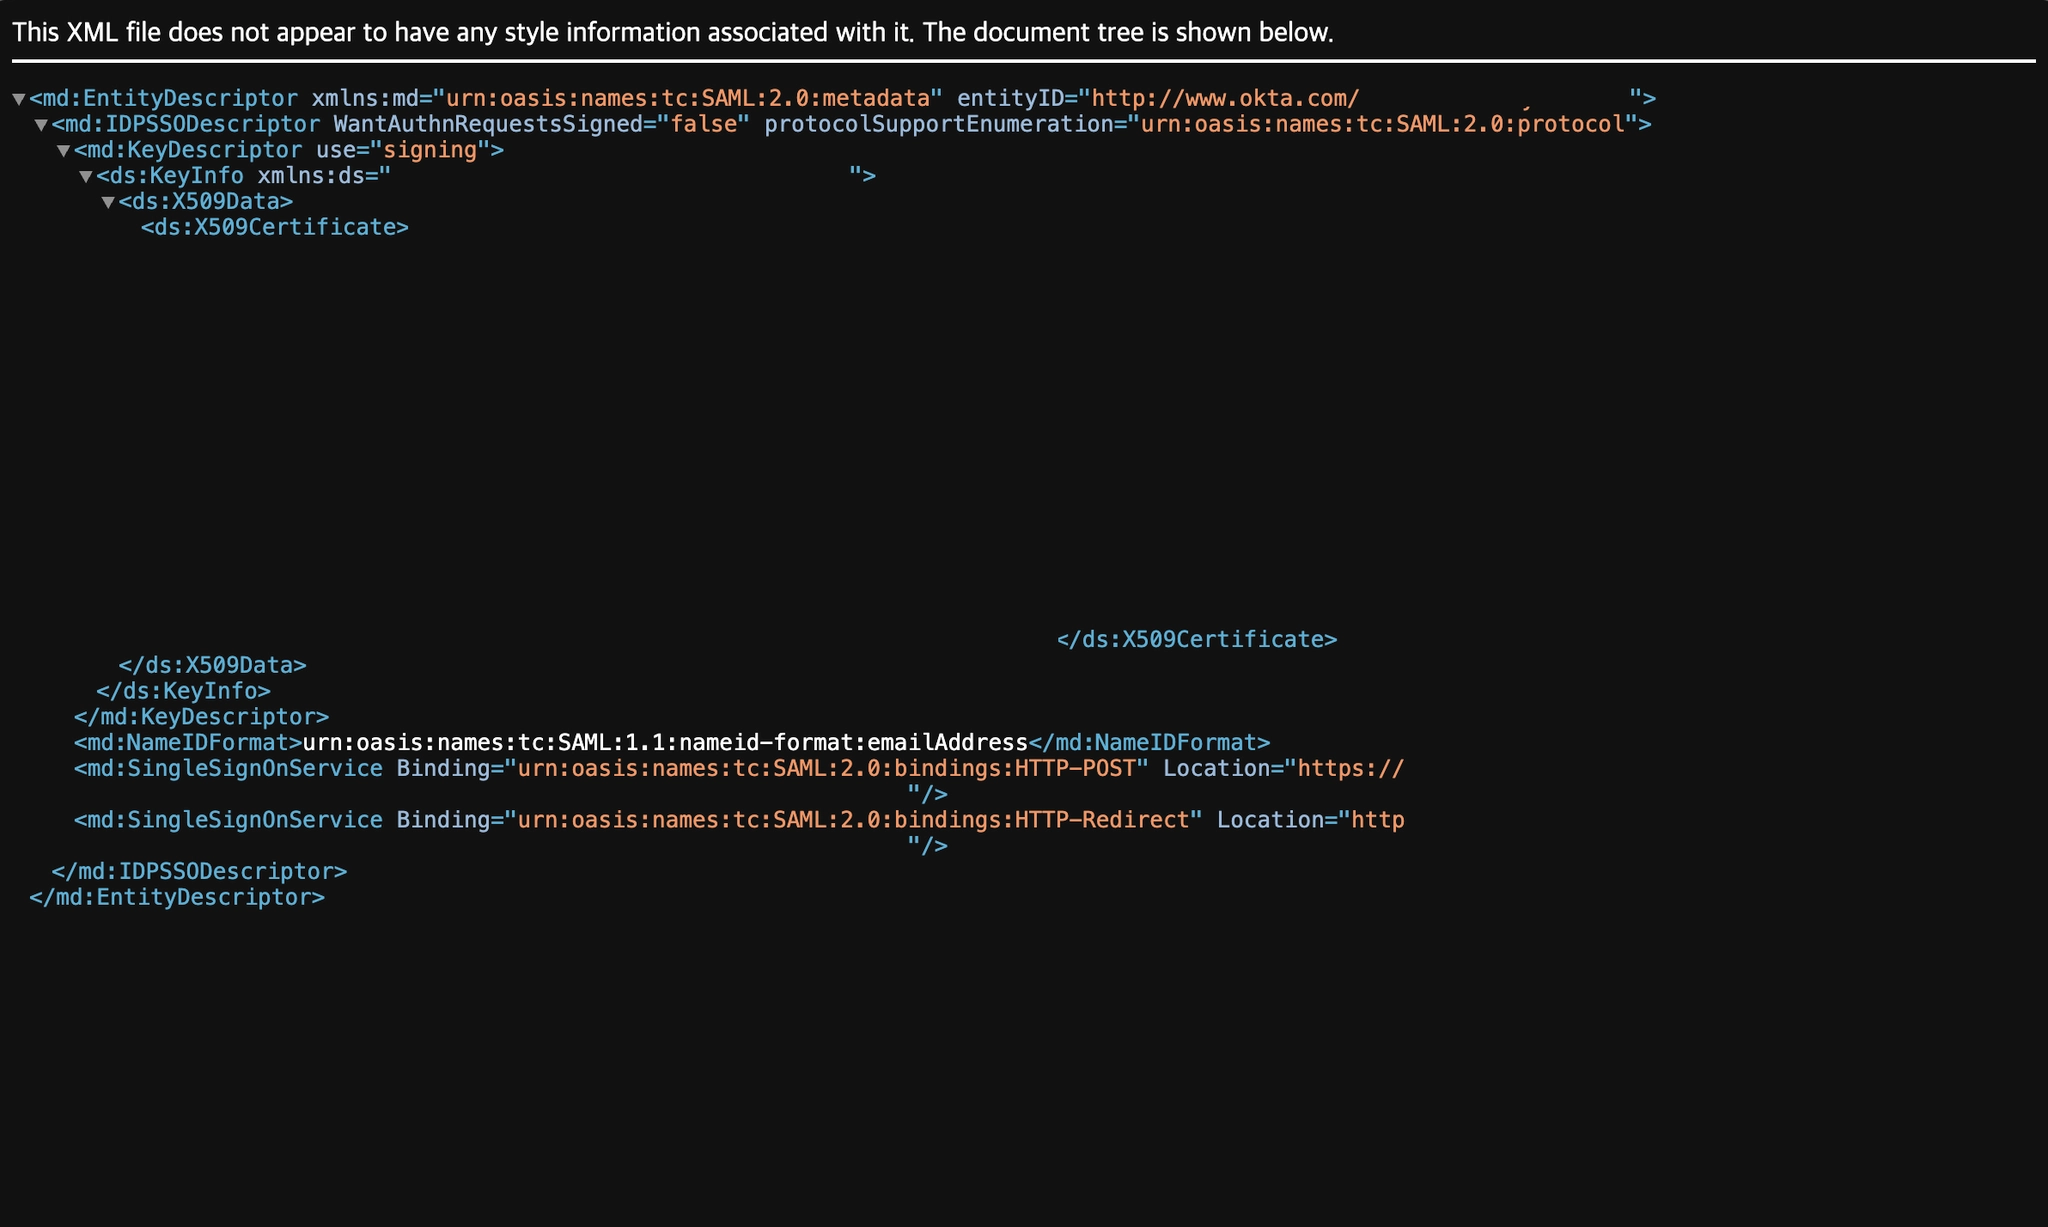Click the okta.com entityID value
This screenshot has height=1227, width=2048.
[1224, 98]
